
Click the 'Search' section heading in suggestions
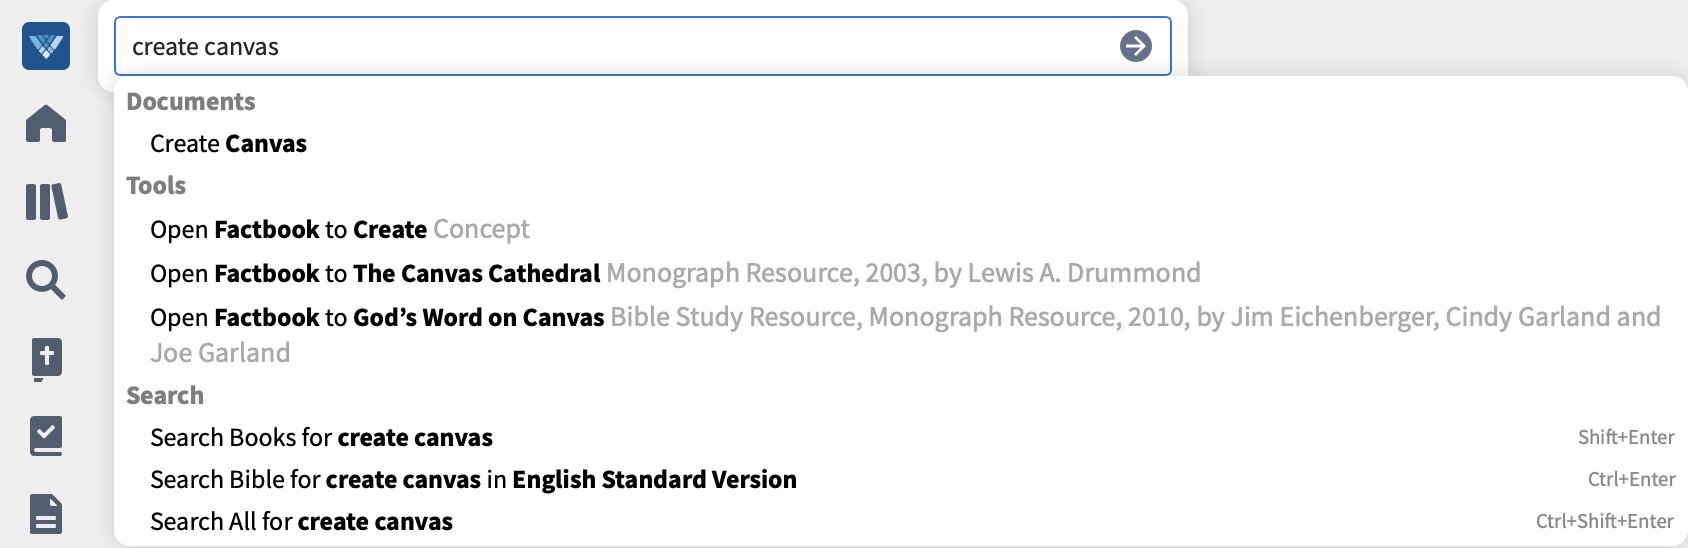165,396
